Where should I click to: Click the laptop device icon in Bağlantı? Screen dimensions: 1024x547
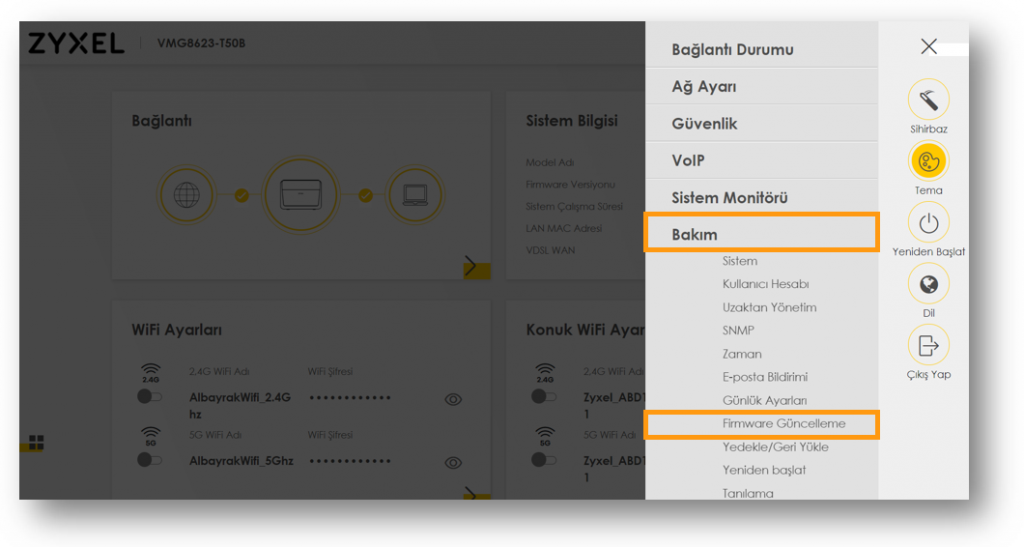tap(414, 194)
